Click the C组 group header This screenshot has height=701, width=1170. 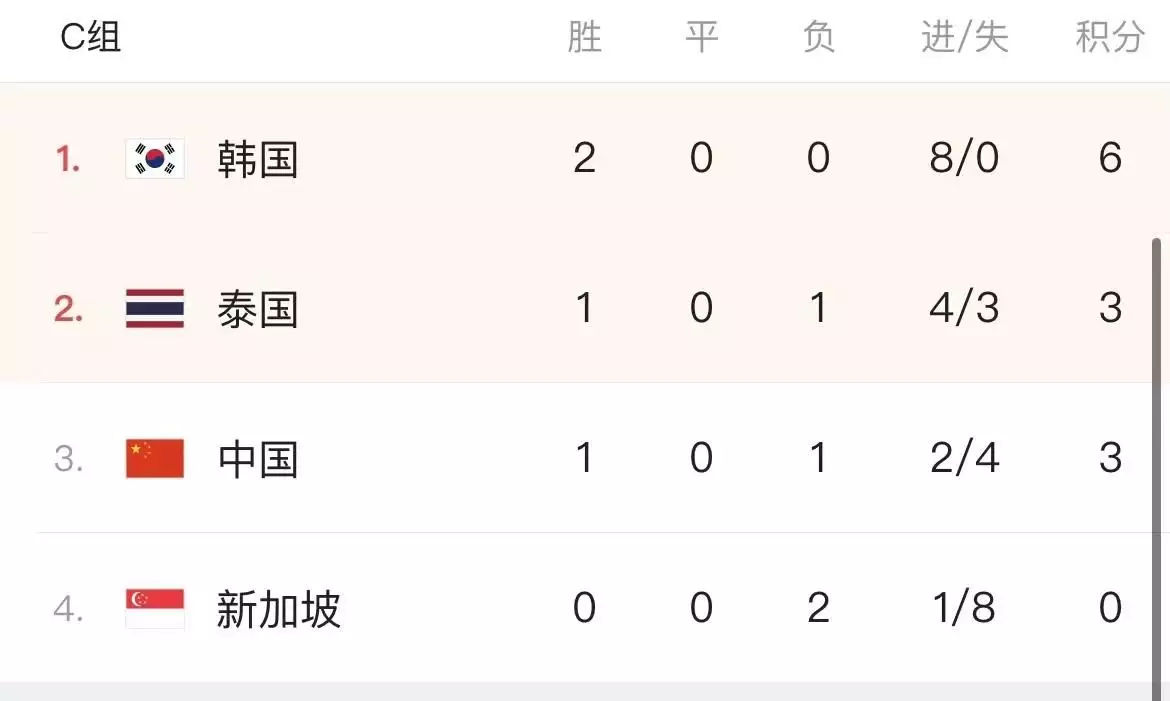[x=91, y=38]
